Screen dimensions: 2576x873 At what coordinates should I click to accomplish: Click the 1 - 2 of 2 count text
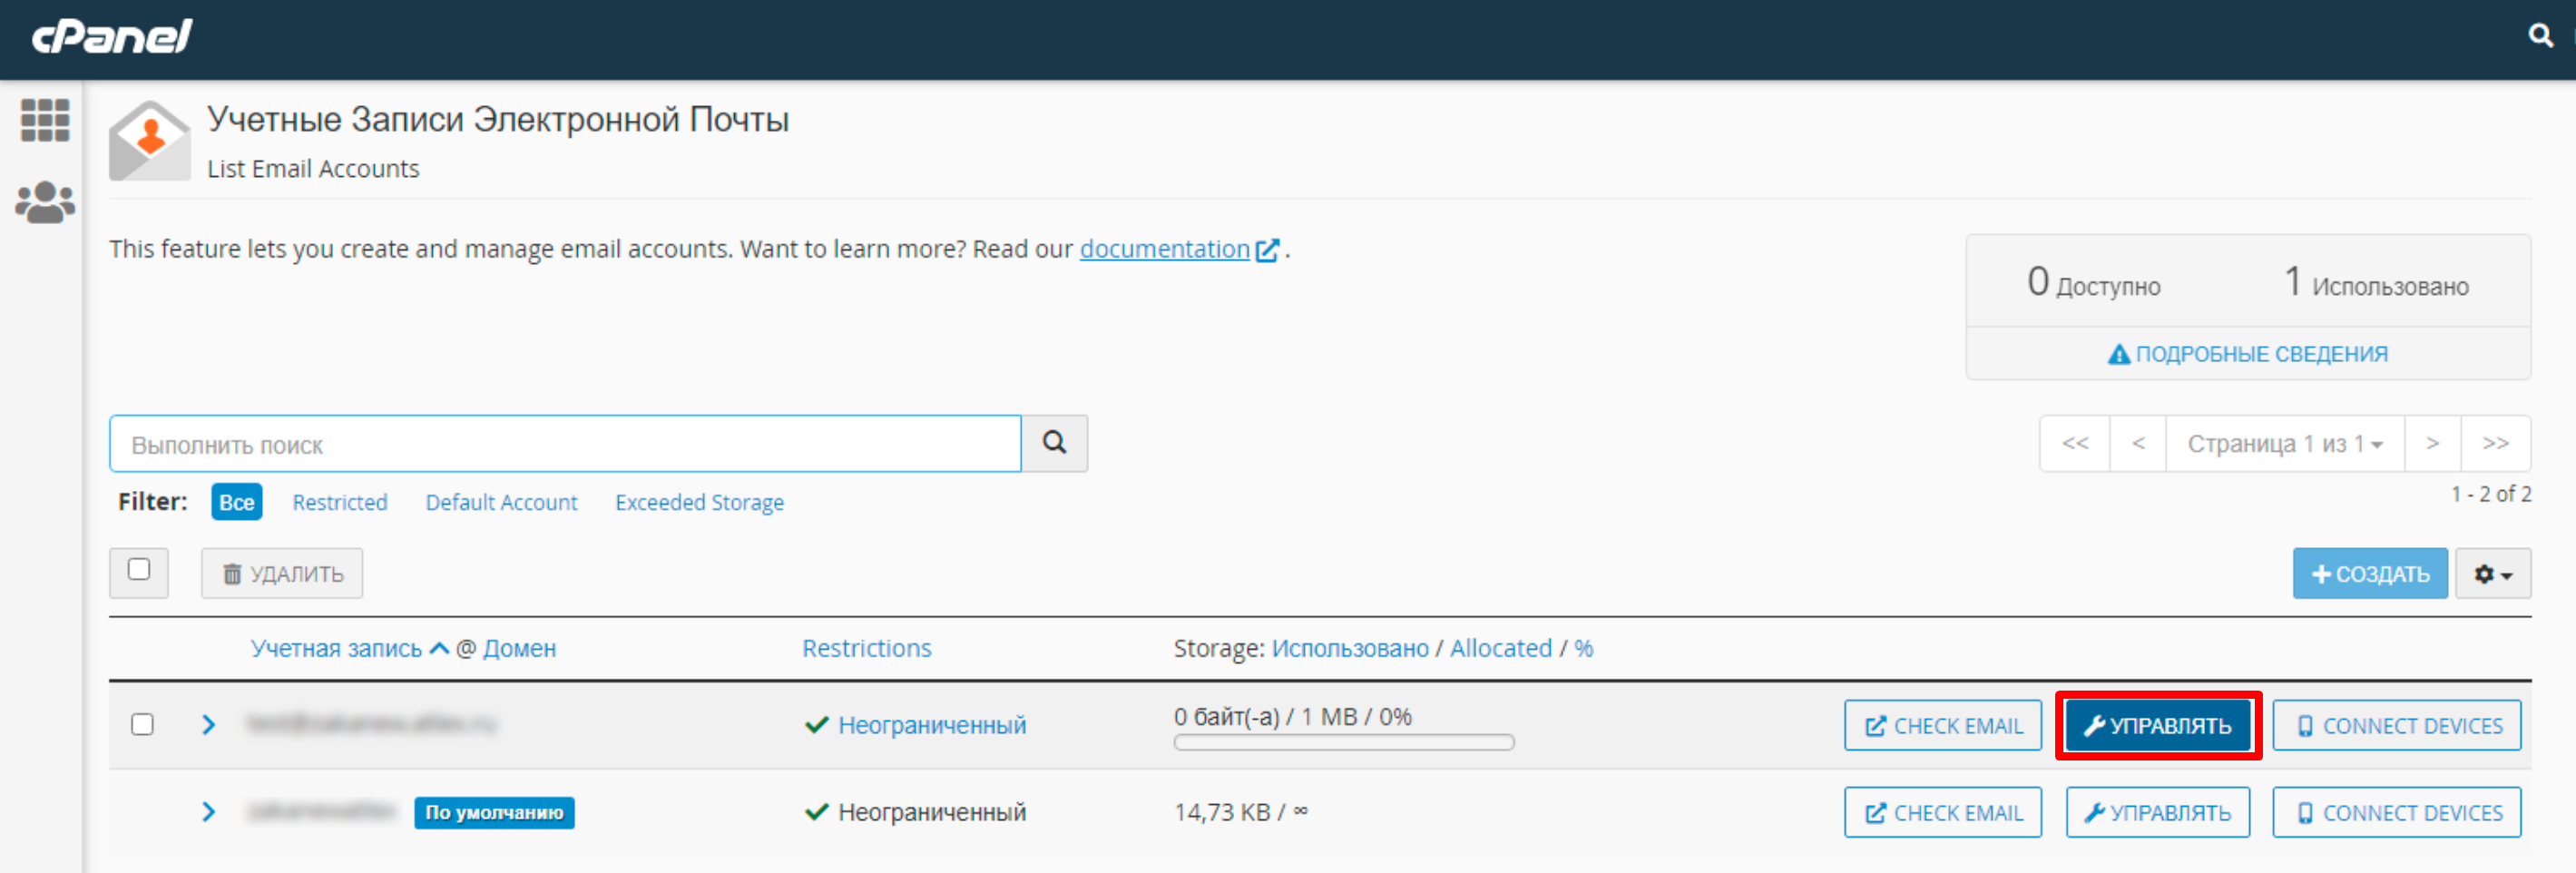[2490, 494]
